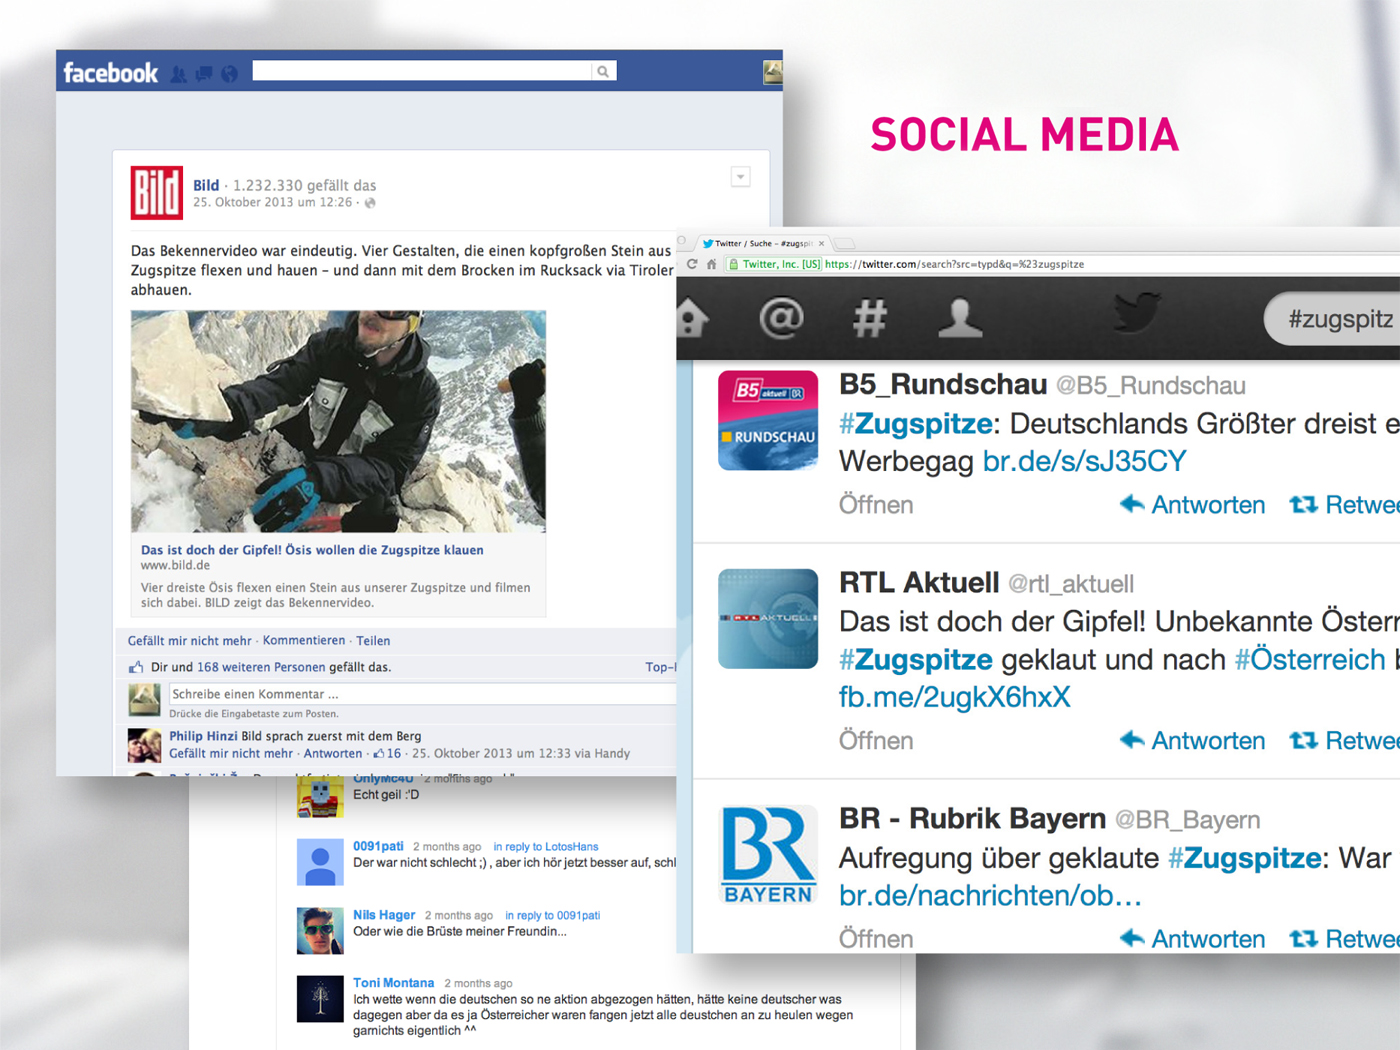
Task: Switch to Twitter Suche browser tab
Action: pyautogui.click(x=760, y=243)
